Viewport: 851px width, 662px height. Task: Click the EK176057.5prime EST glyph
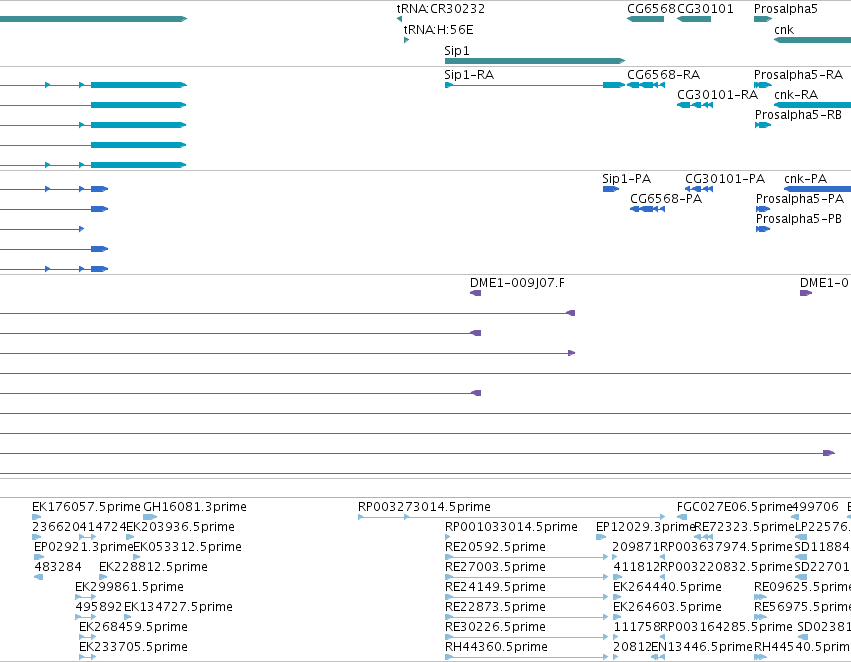click(38, 517)
